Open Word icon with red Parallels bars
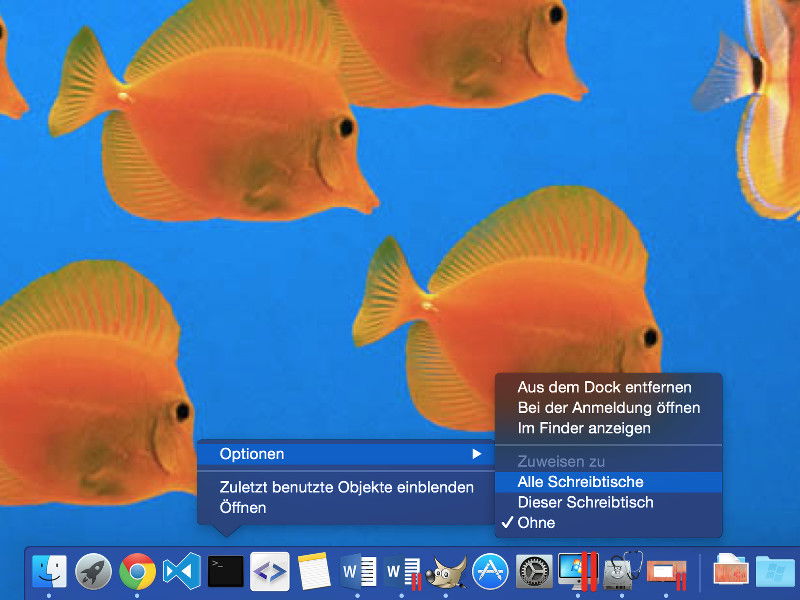This screenshot has height=600, width=800. (x=403, y=572)
